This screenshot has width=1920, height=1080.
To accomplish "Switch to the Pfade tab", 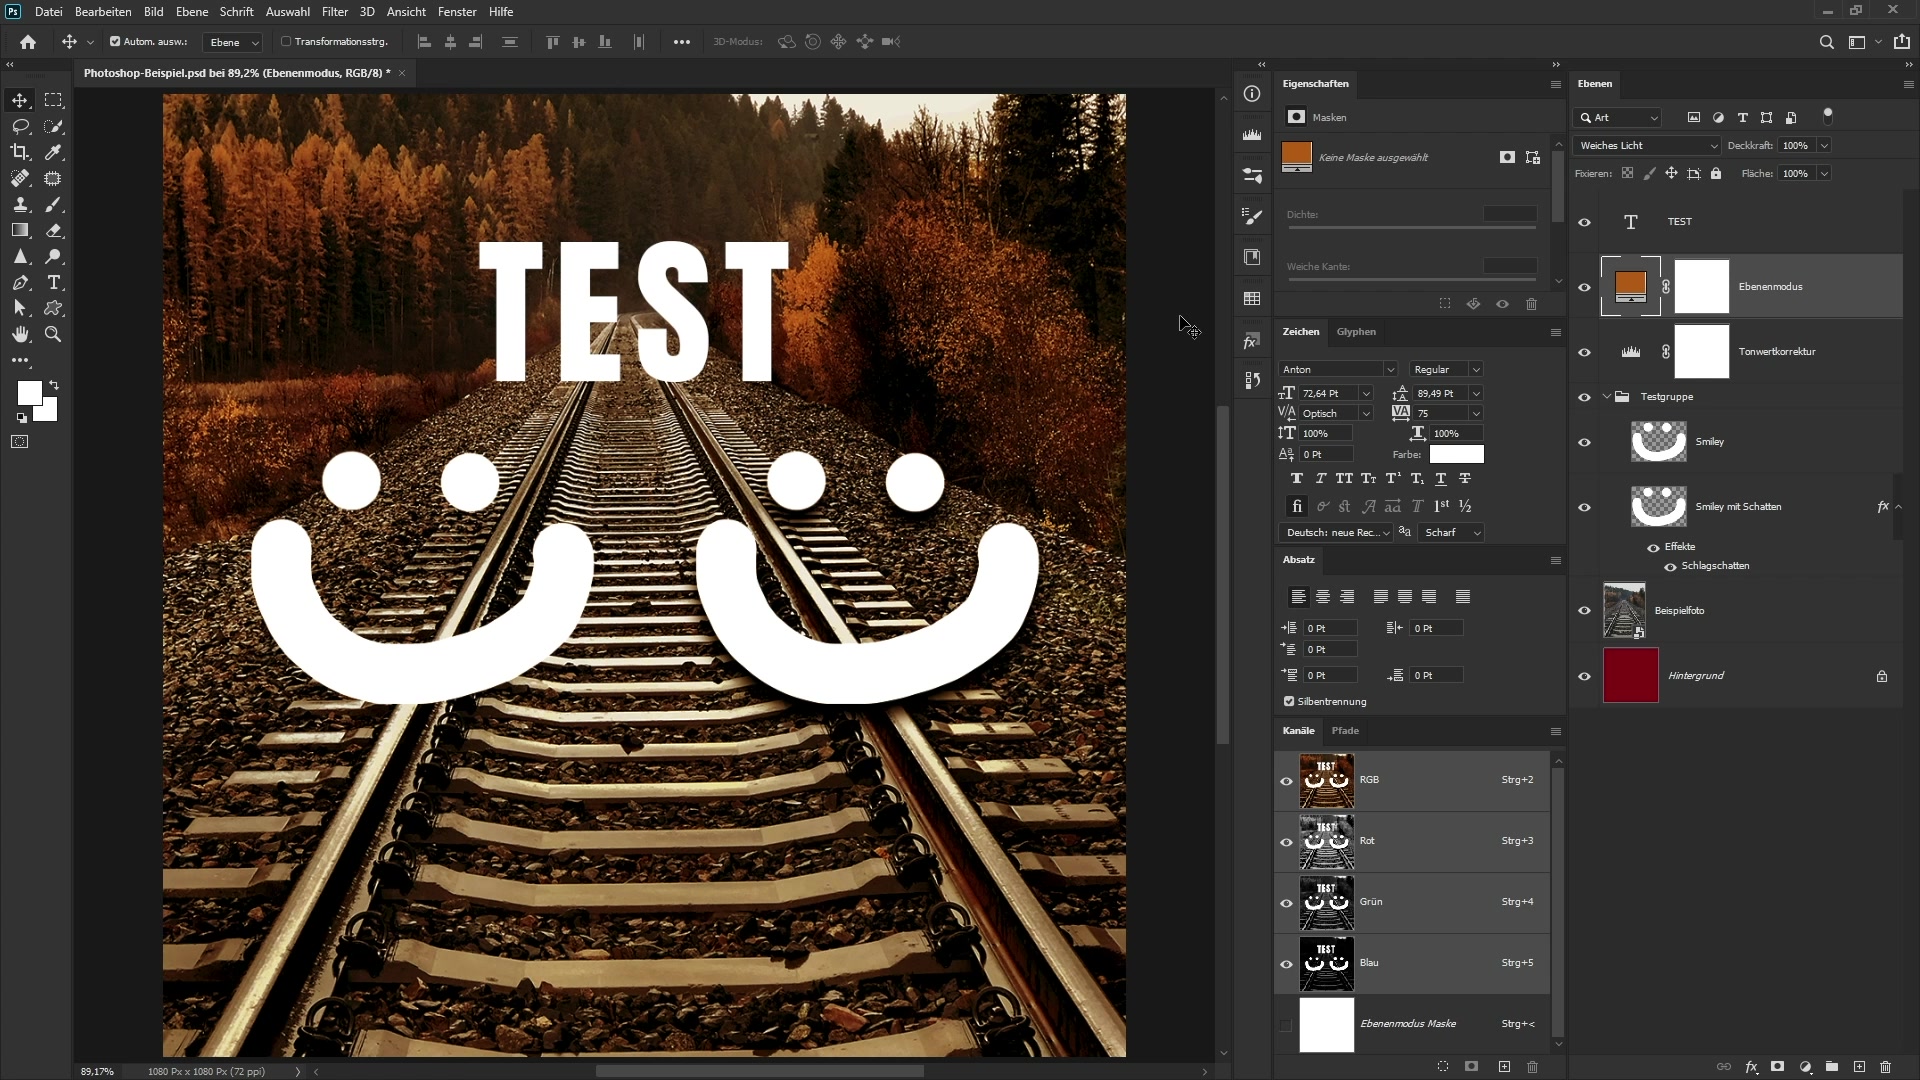I will click(1345, 731).
